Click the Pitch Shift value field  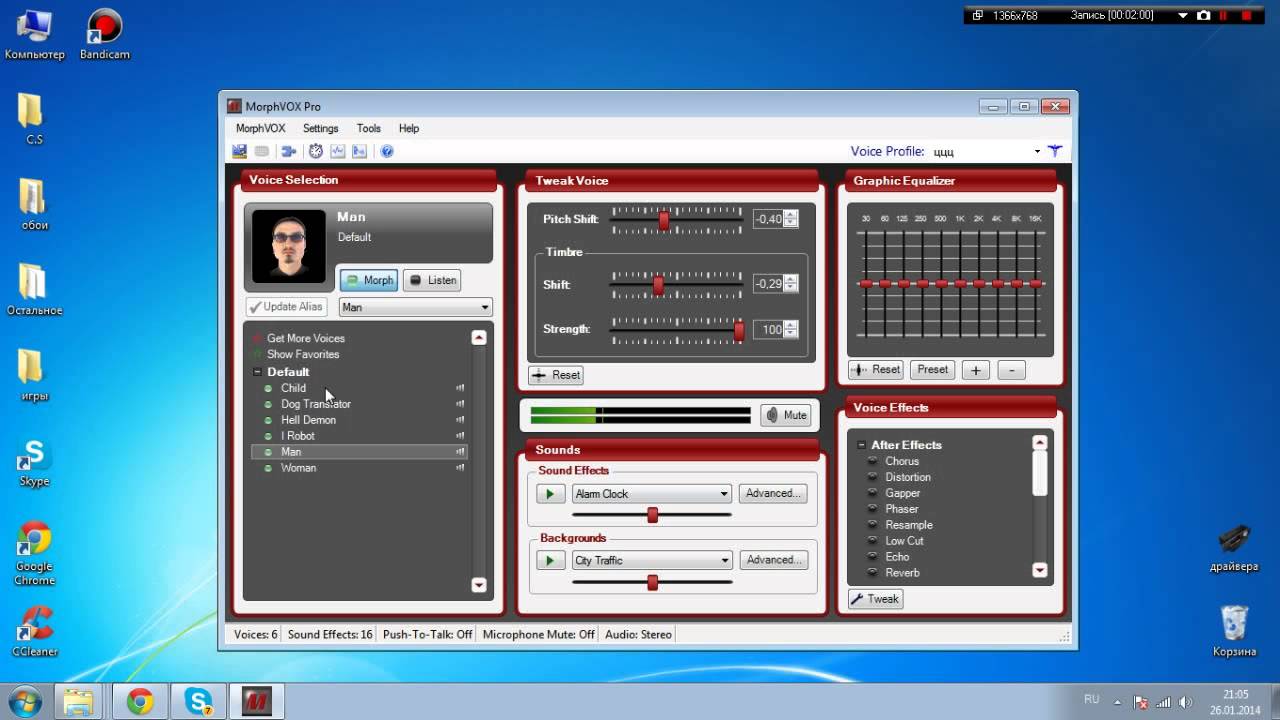click(x=768, y=219)
